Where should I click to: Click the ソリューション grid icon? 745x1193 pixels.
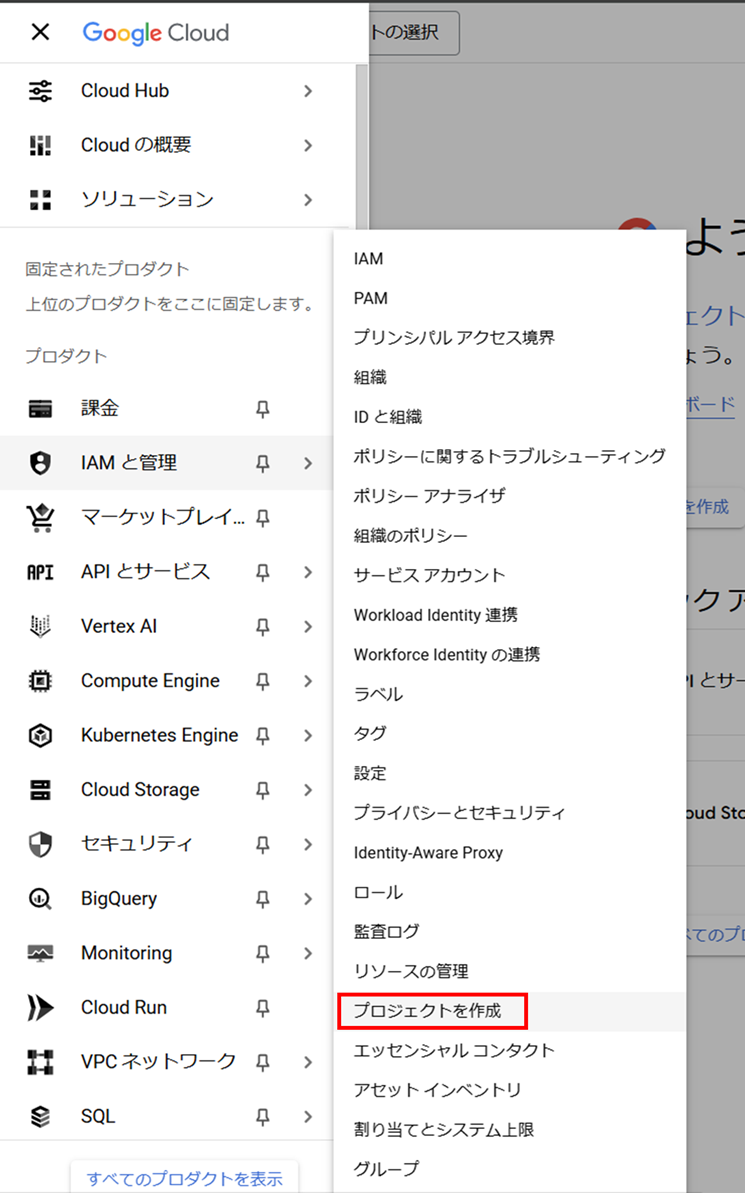pyautogui.click(x=40, y=199)
